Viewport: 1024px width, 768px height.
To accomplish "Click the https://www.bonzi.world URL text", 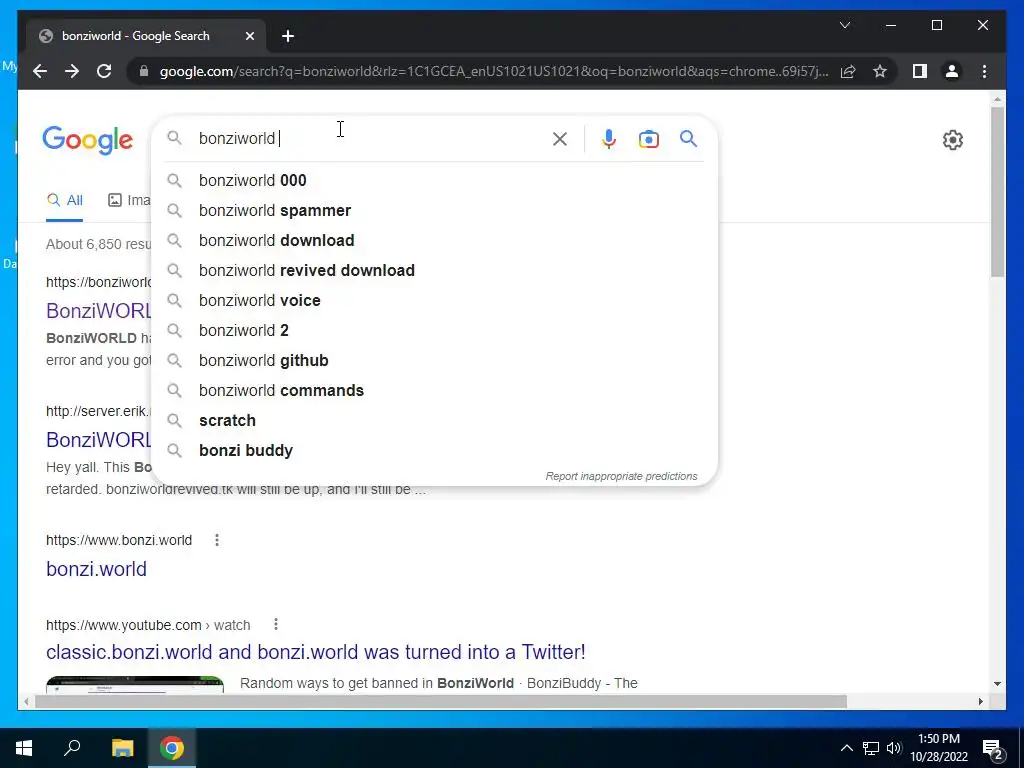I will point(119,540).
